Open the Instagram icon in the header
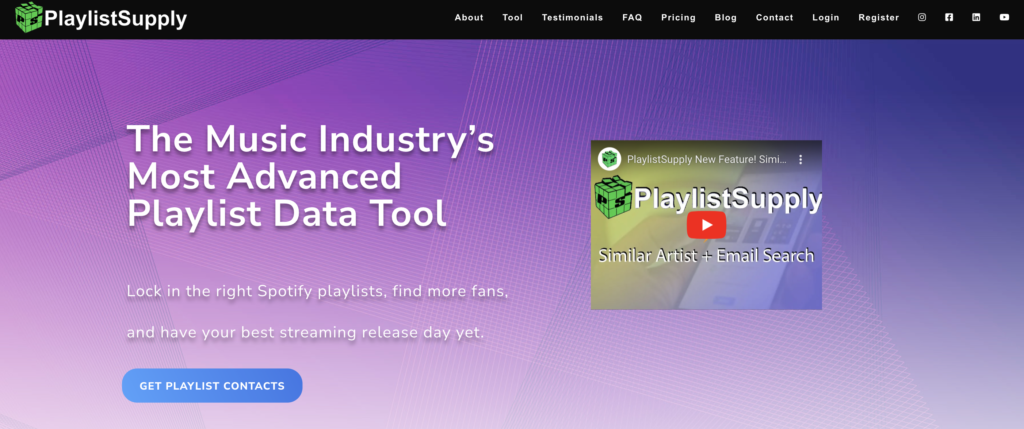The width and height of the screenshot is (1024, 429). click(922, 18)
